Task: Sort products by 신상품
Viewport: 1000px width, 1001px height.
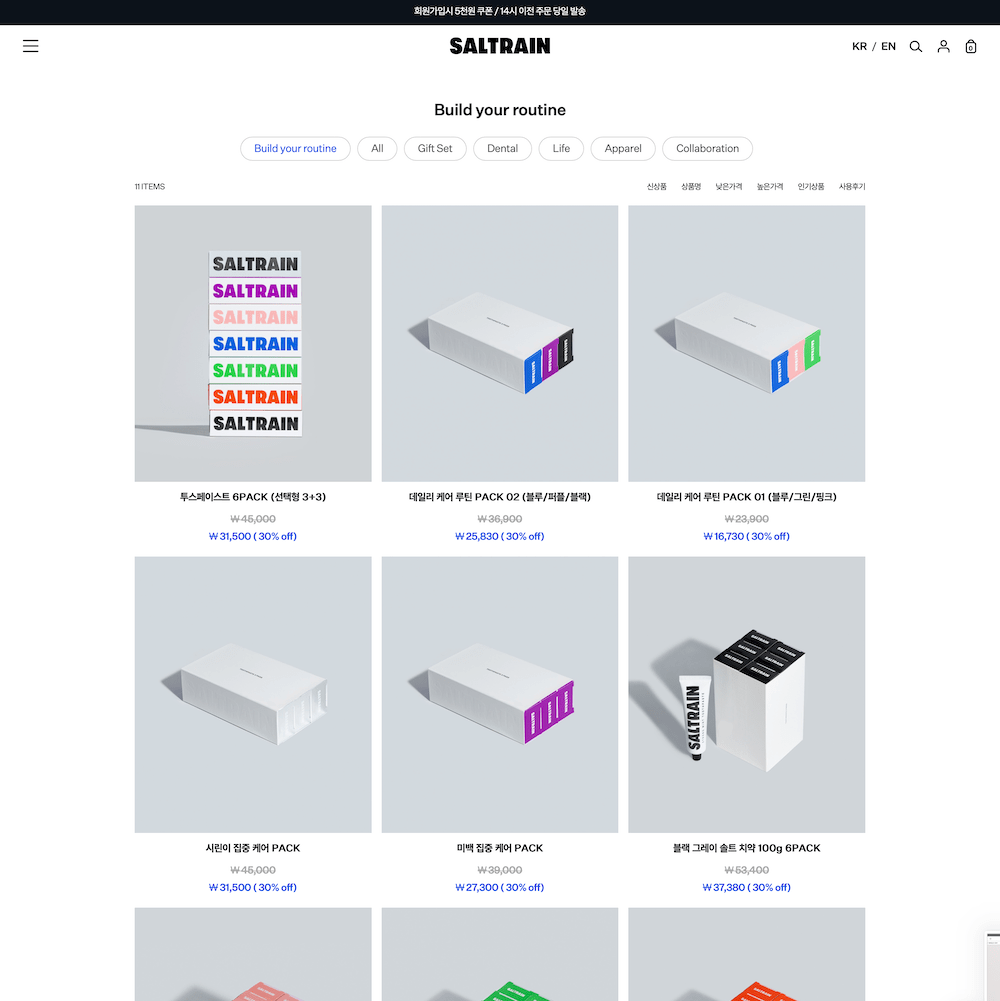Action: tap(656, 186)
